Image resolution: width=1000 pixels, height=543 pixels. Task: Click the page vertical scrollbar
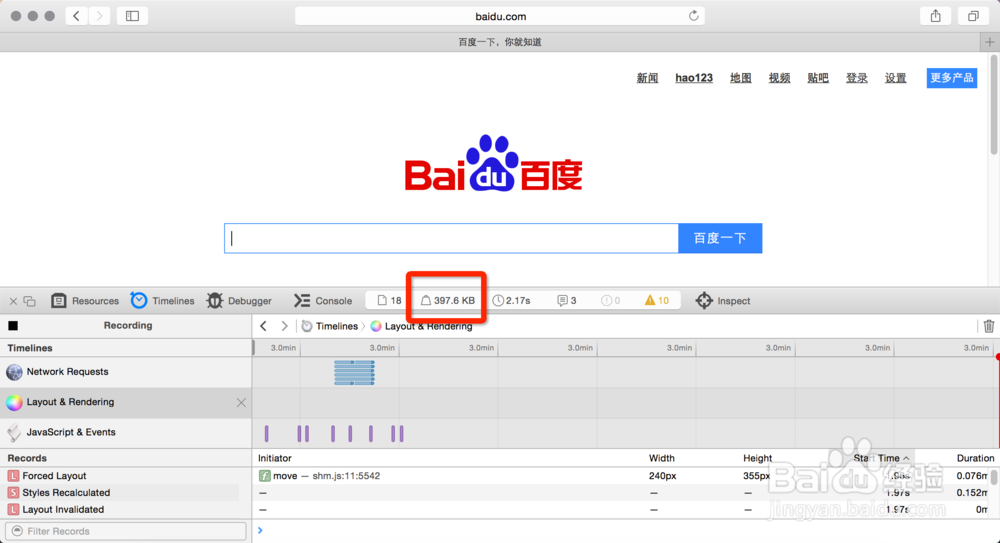(994, 105)
